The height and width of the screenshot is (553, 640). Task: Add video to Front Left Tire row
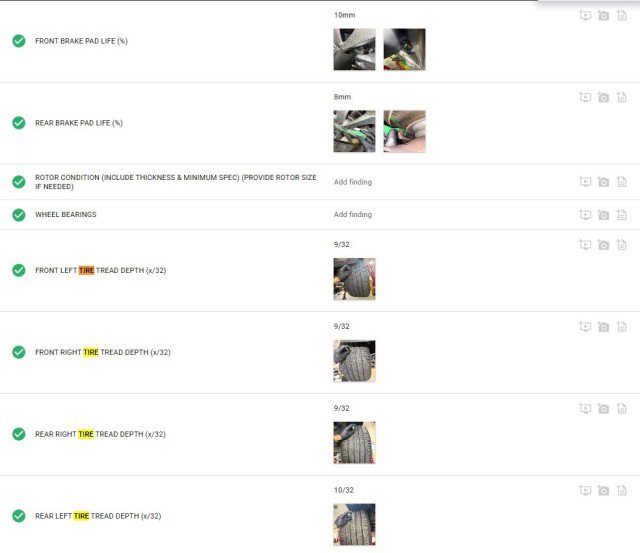coord(585,245)
